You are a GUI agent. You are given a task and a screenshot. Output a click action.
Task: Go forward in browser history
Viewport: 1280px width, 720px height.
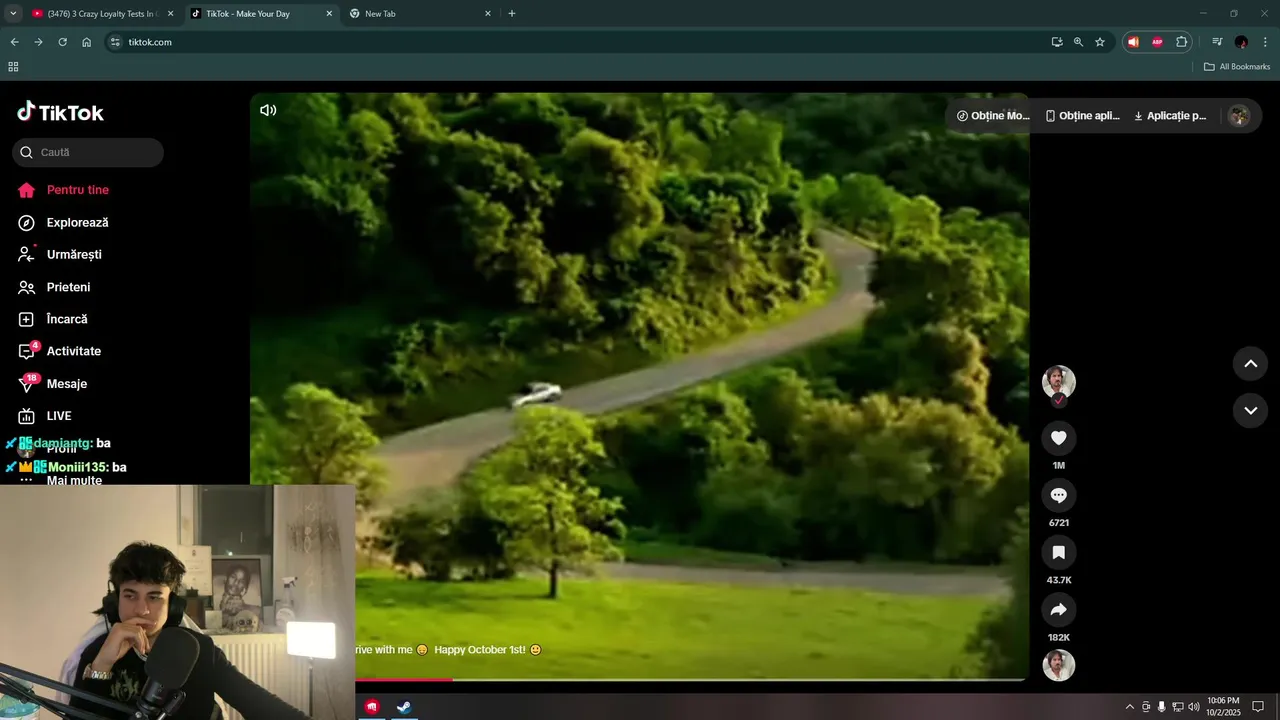(x=38, y=42)
